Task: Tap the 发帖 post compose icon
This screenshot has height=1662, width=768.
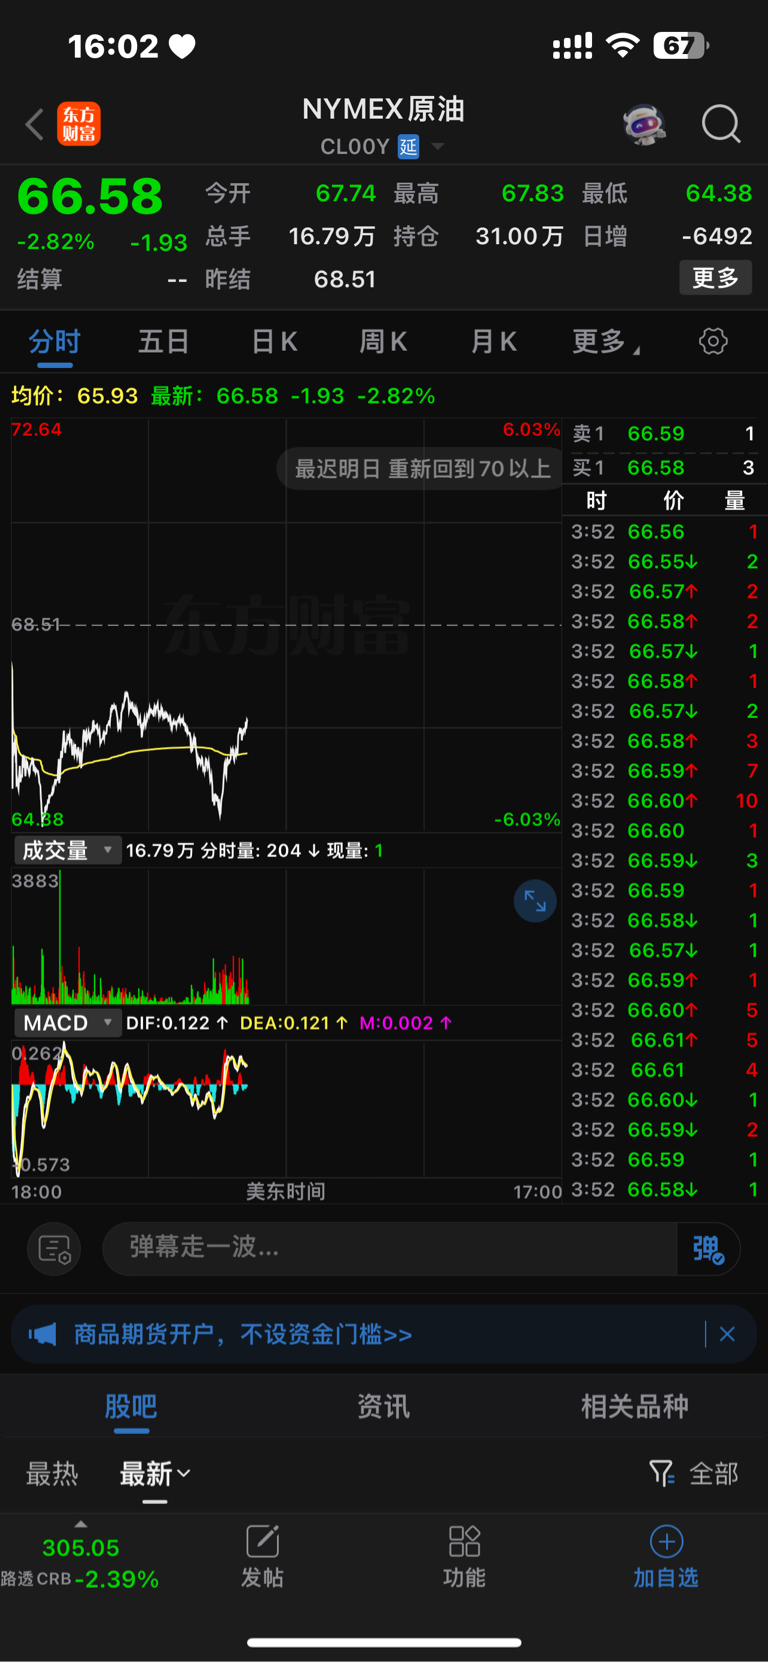Action: (262, 1556)
